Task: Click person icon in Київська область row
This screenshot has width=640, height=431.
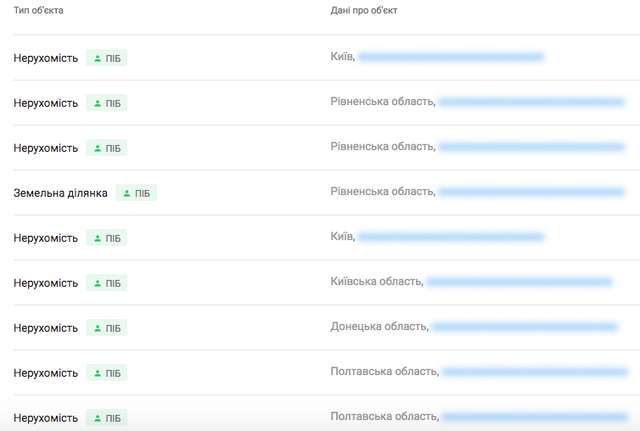Action: pos(97,283)
